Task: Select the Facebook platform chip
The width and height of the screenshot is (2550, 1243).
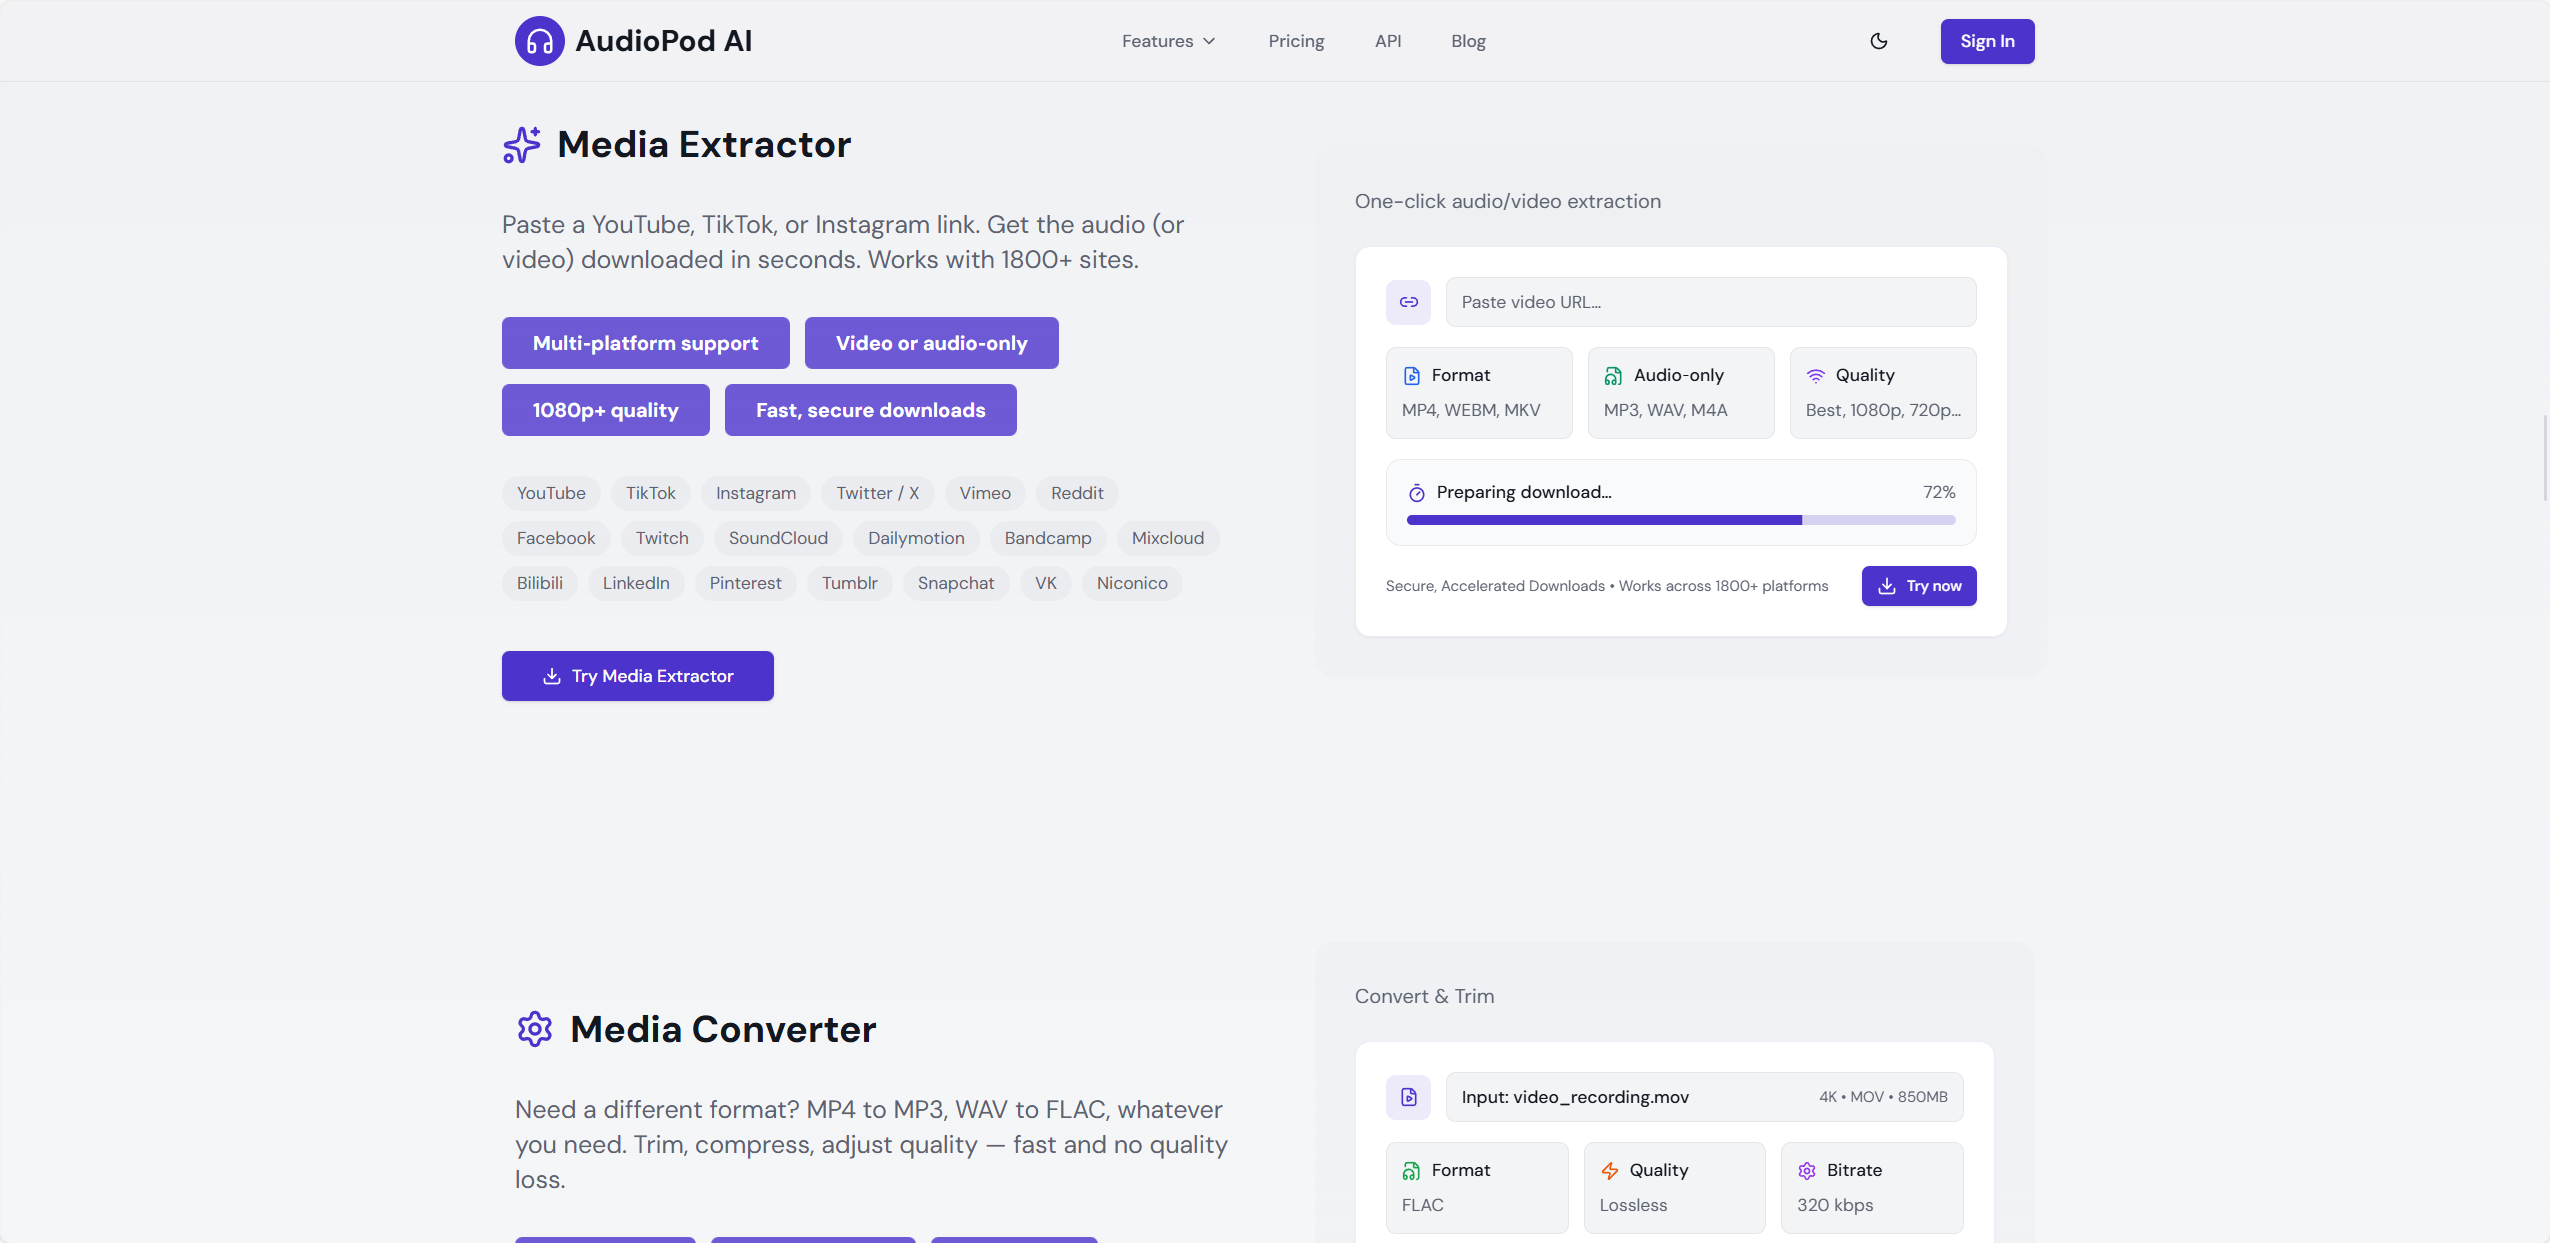Action: [555, 538]
